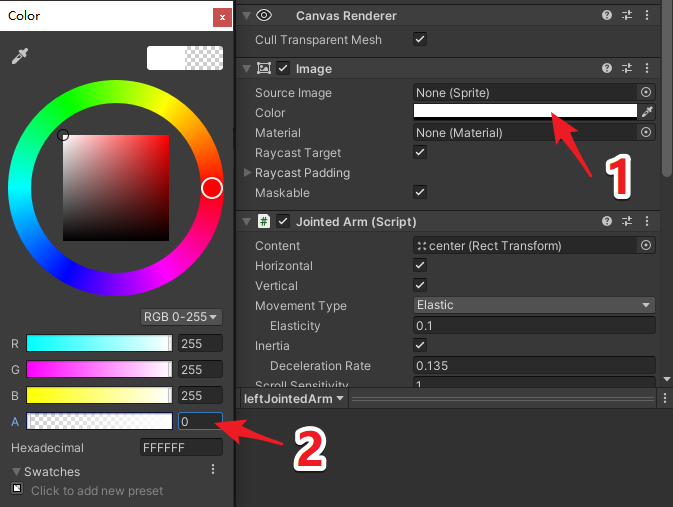Open leftJointedArm panel options dots
The image size is (673, 507).
coord(665,398)
